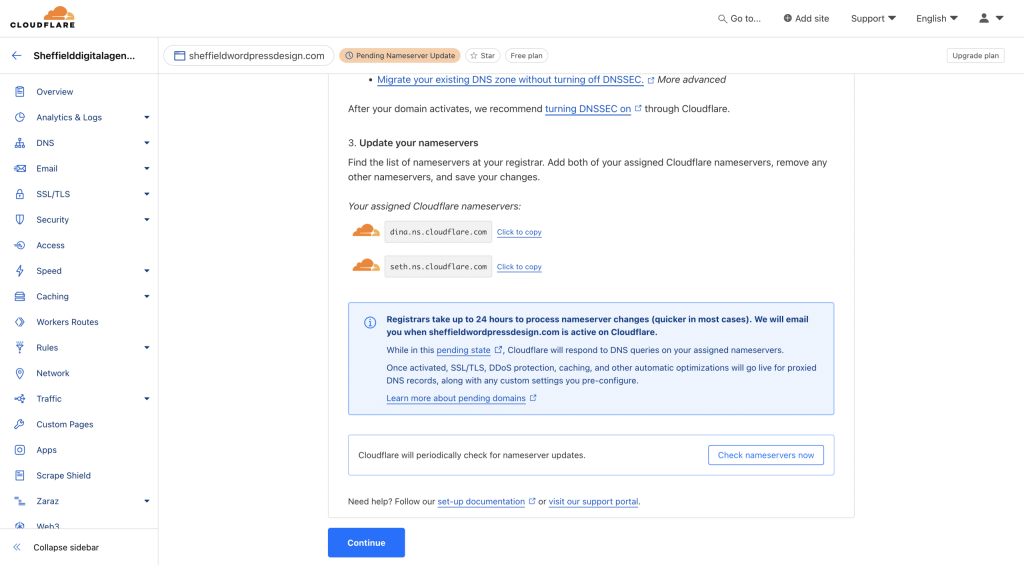Expand the DNS submenu arrow
This screenshot has width=1024, height=565.
146,143
